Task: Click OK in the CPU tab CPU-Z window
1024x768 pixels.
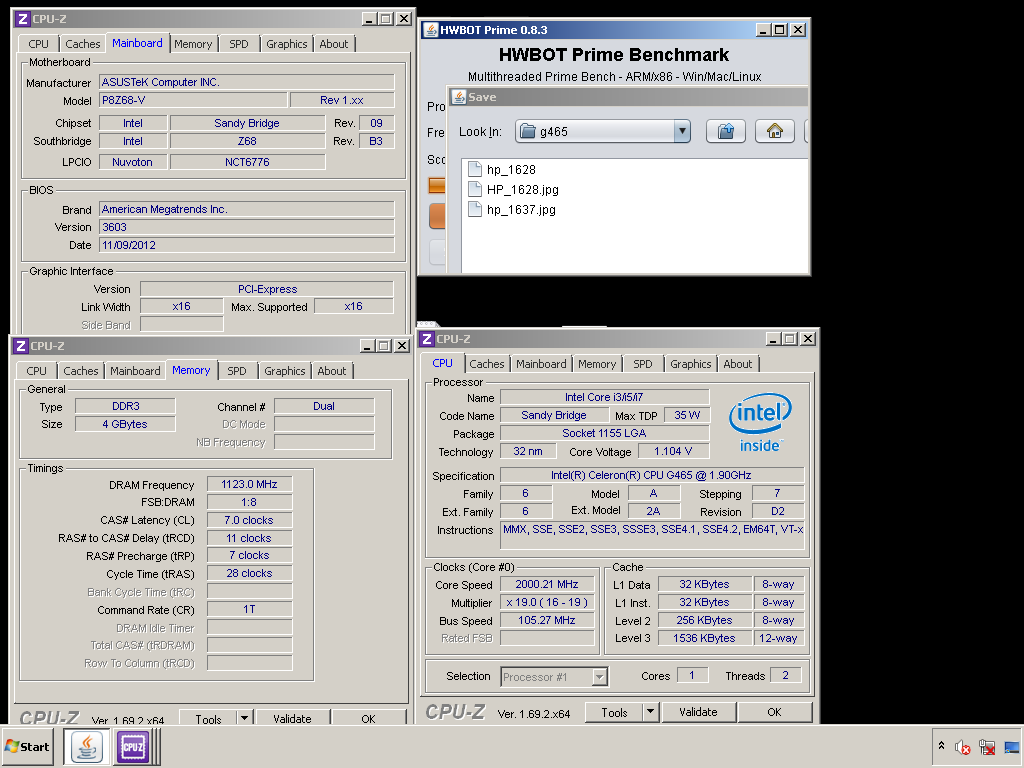Action: [775, 712]
